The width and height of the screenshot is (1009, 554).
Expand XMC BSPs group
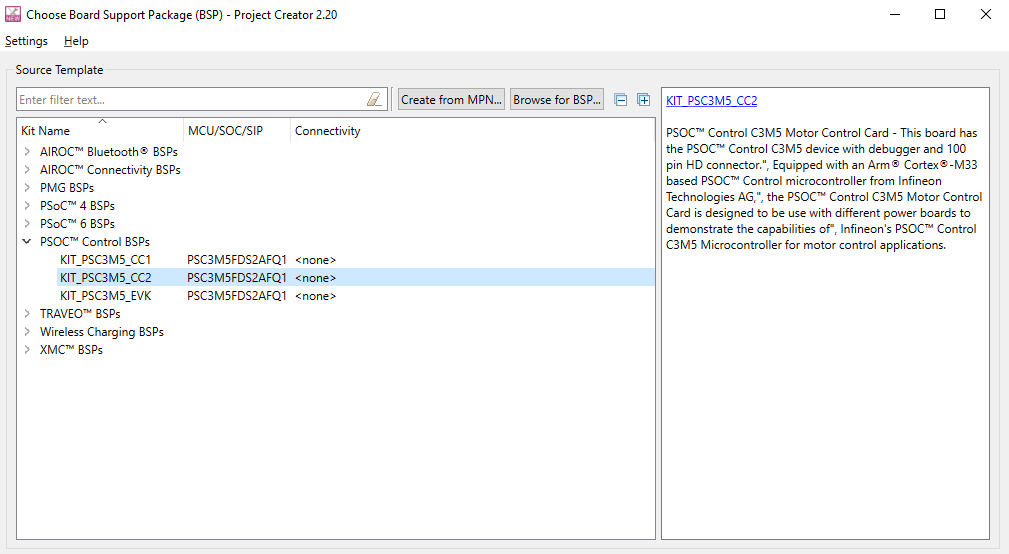tap(27, 350)
